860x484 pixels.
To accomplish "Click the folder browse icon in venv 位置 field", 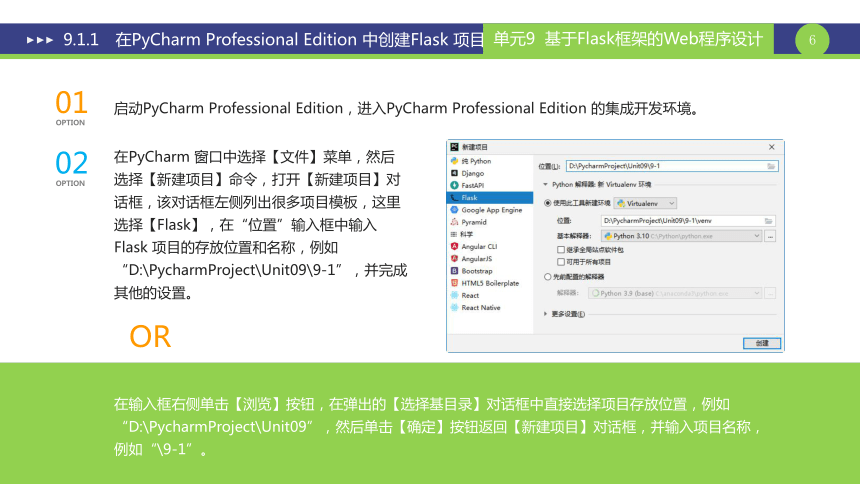I will tap(768, 221).
